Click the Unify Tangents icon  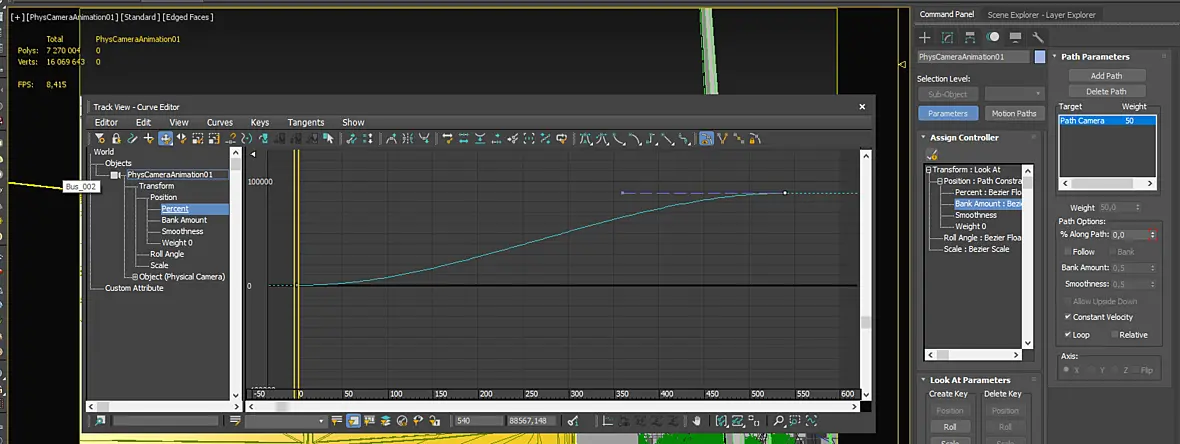tap(738, 138)
